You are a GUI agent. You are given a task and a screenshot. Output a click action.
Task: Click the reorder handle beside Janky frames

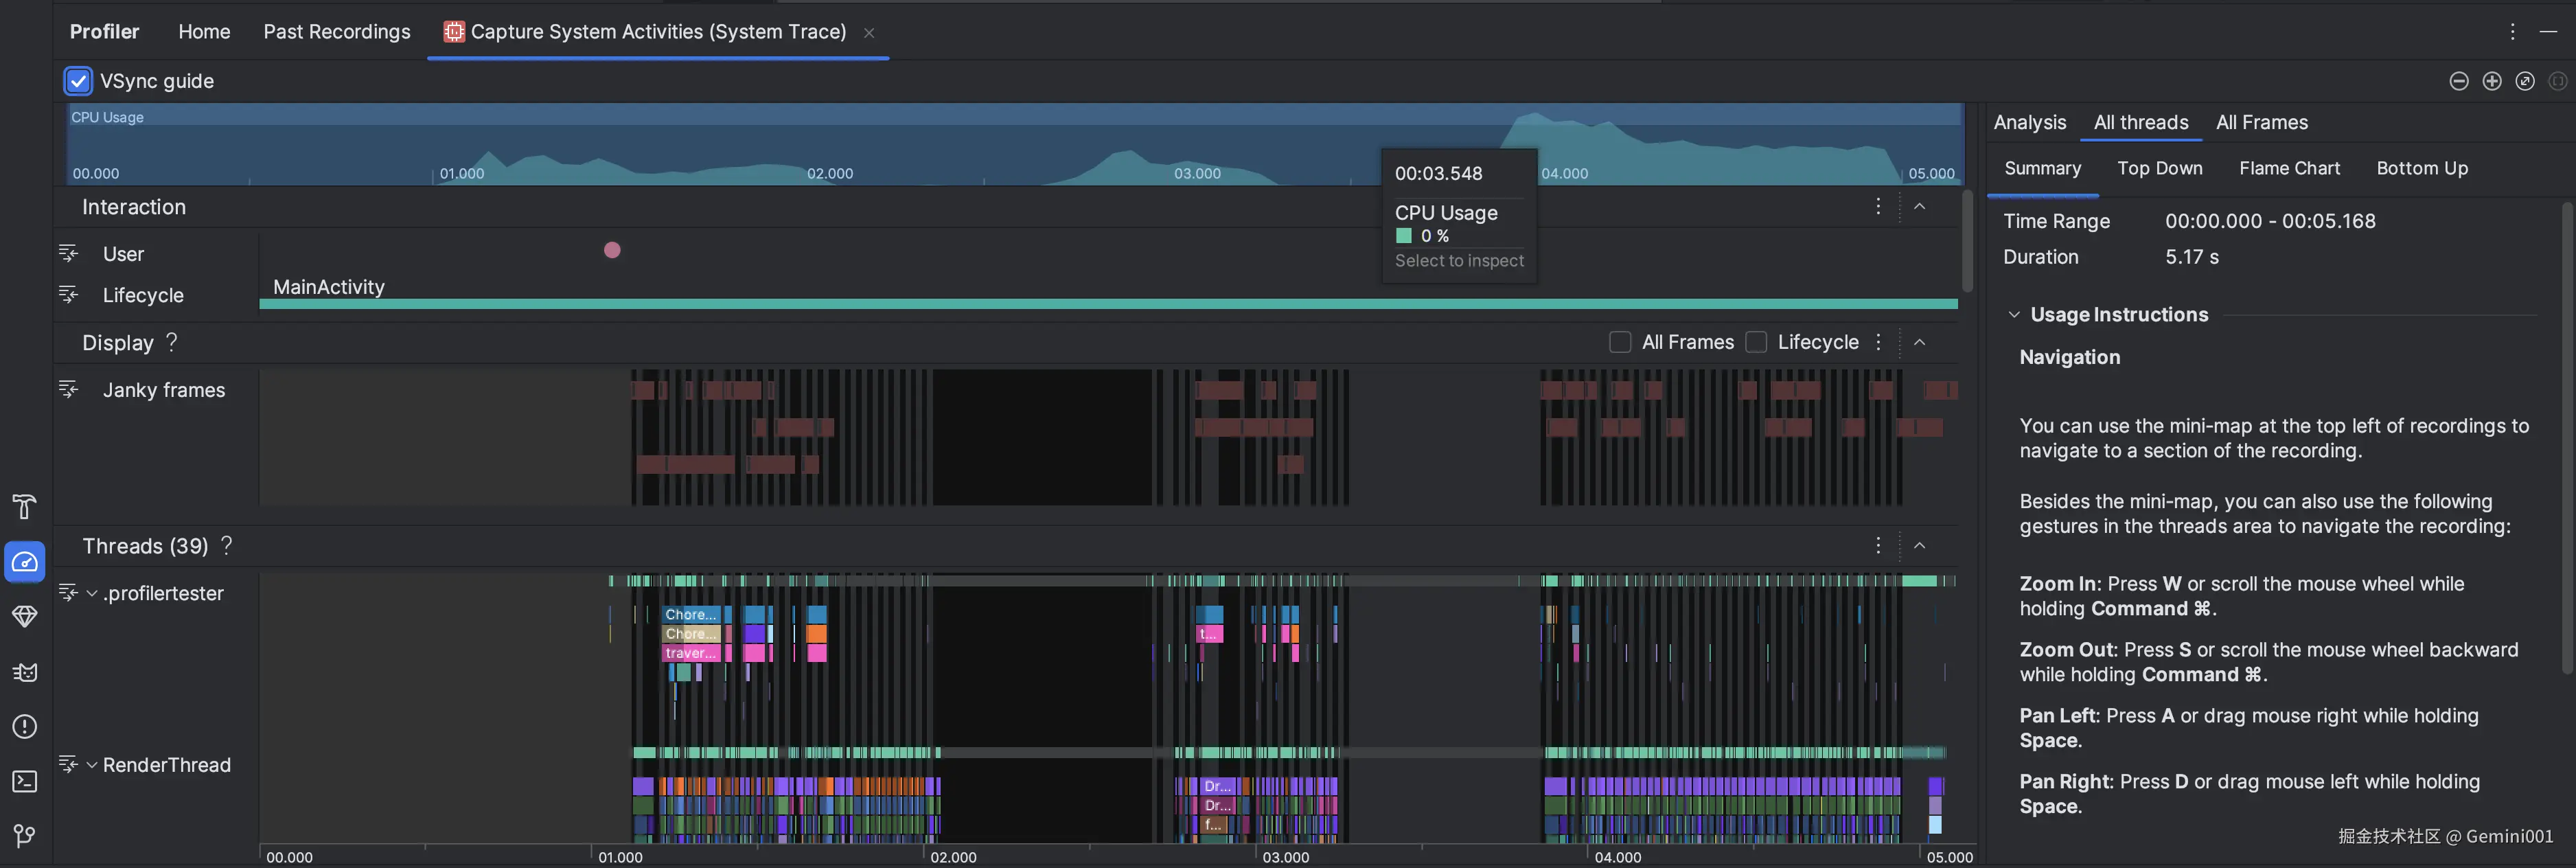(68, 389)
